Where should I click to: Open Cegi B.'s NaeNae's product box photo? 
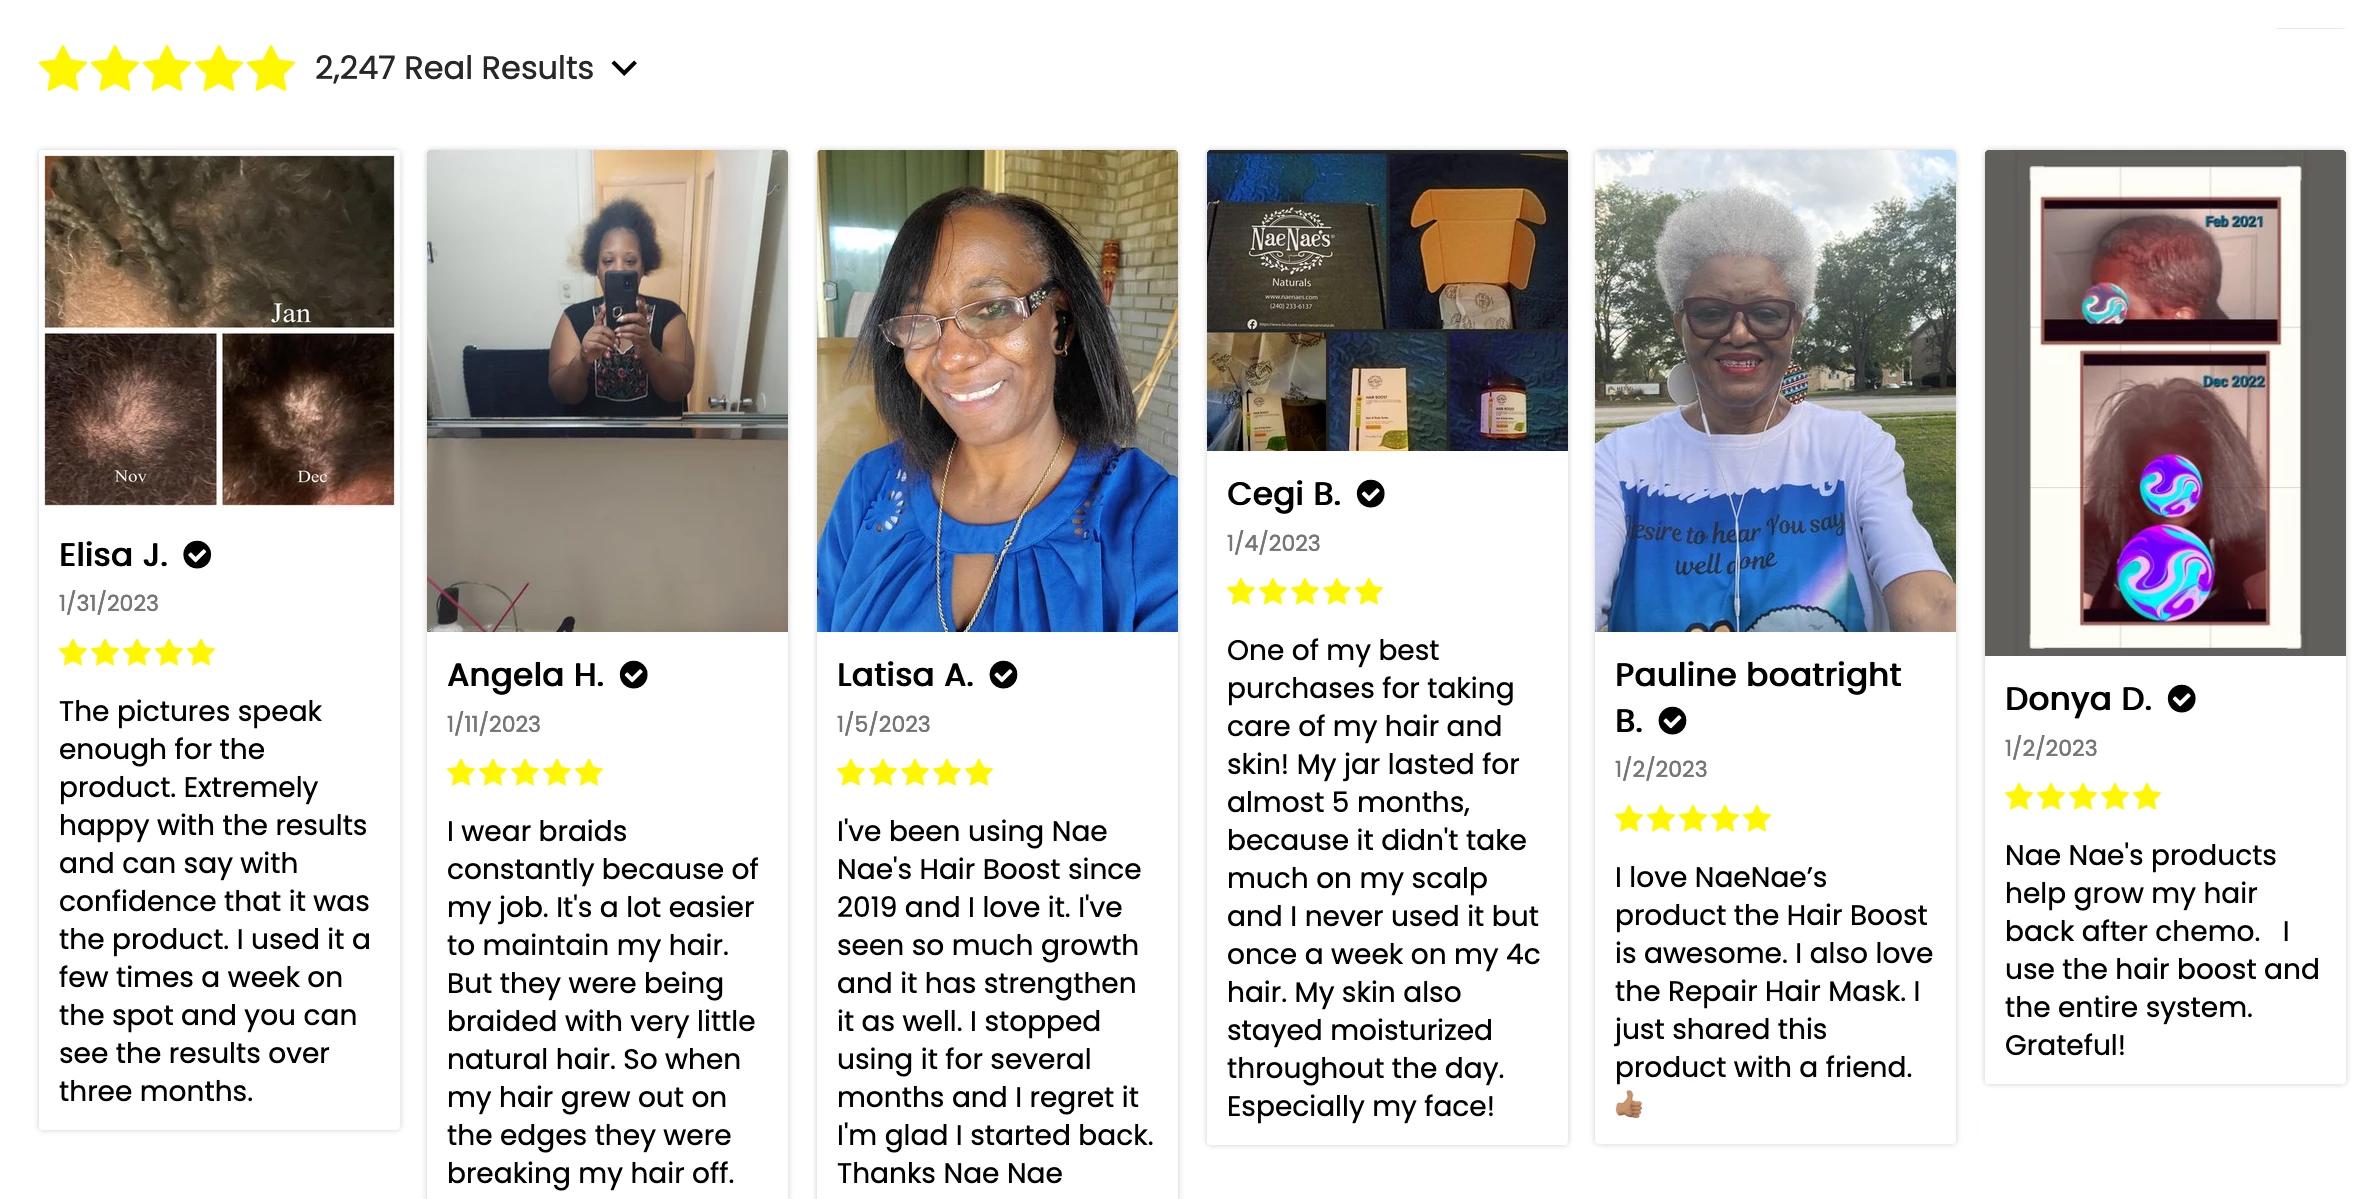pyautogui.click(x=1387, y=300)
